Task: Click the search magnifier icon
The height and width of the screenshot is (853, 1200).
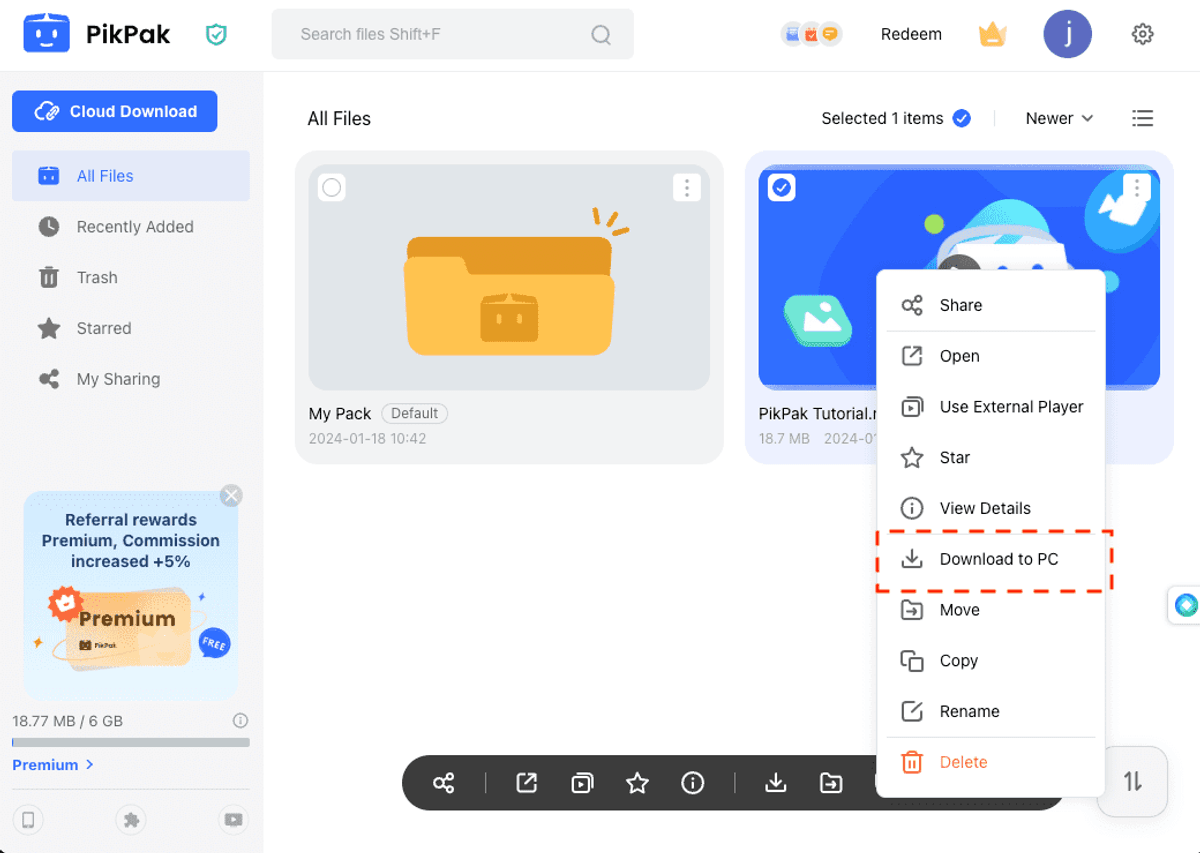Action: [x=601, y=35]
